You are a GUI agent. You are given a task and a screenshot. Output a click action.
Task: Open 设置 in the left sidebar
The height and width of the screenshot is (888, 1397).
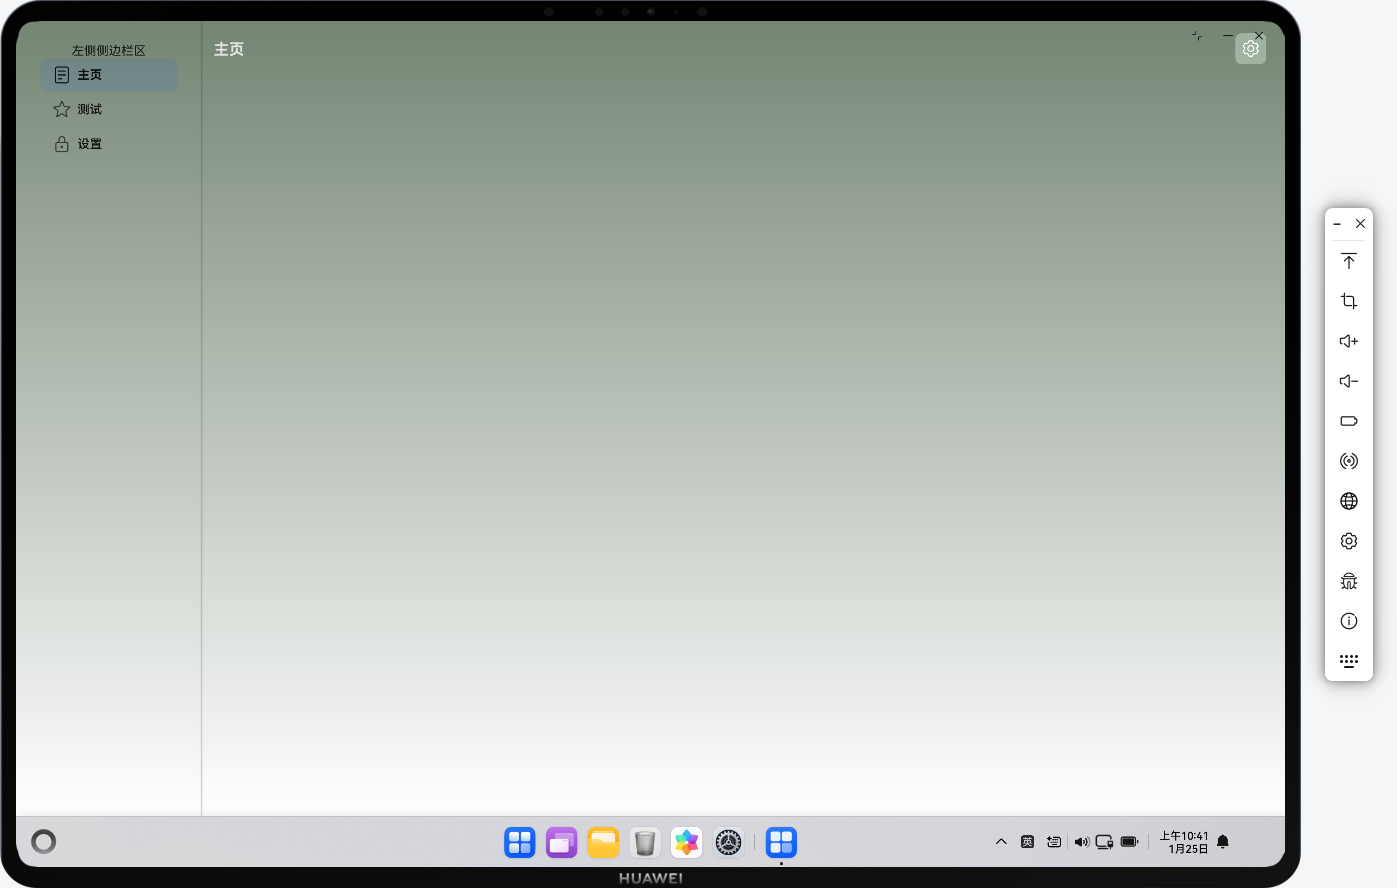click(x=90, y=144)
